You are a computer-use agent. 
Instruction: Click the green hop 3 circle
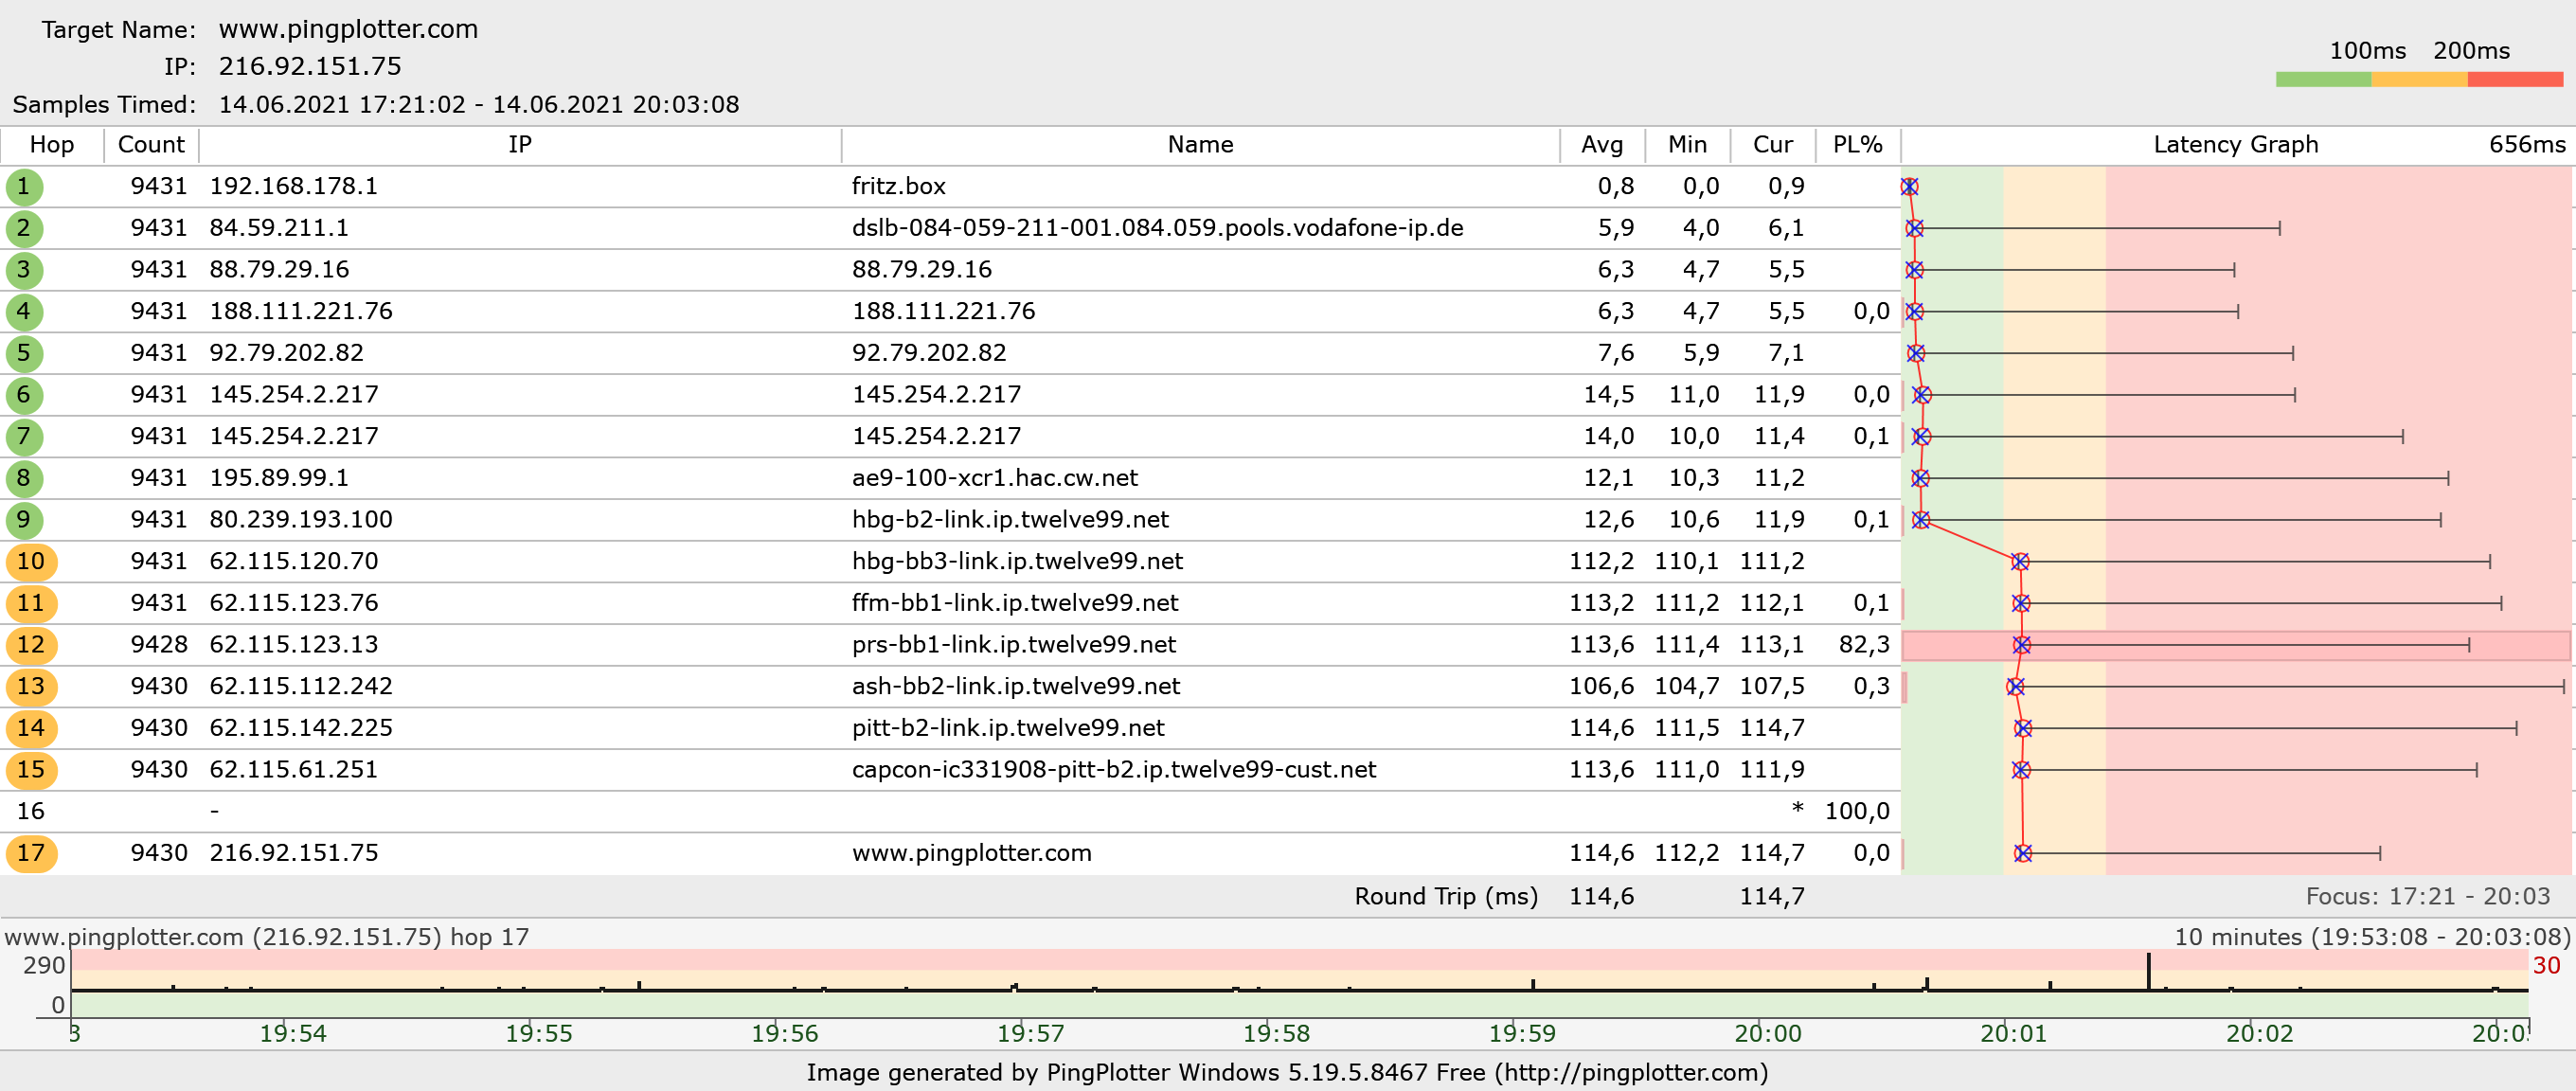(24, 270)
